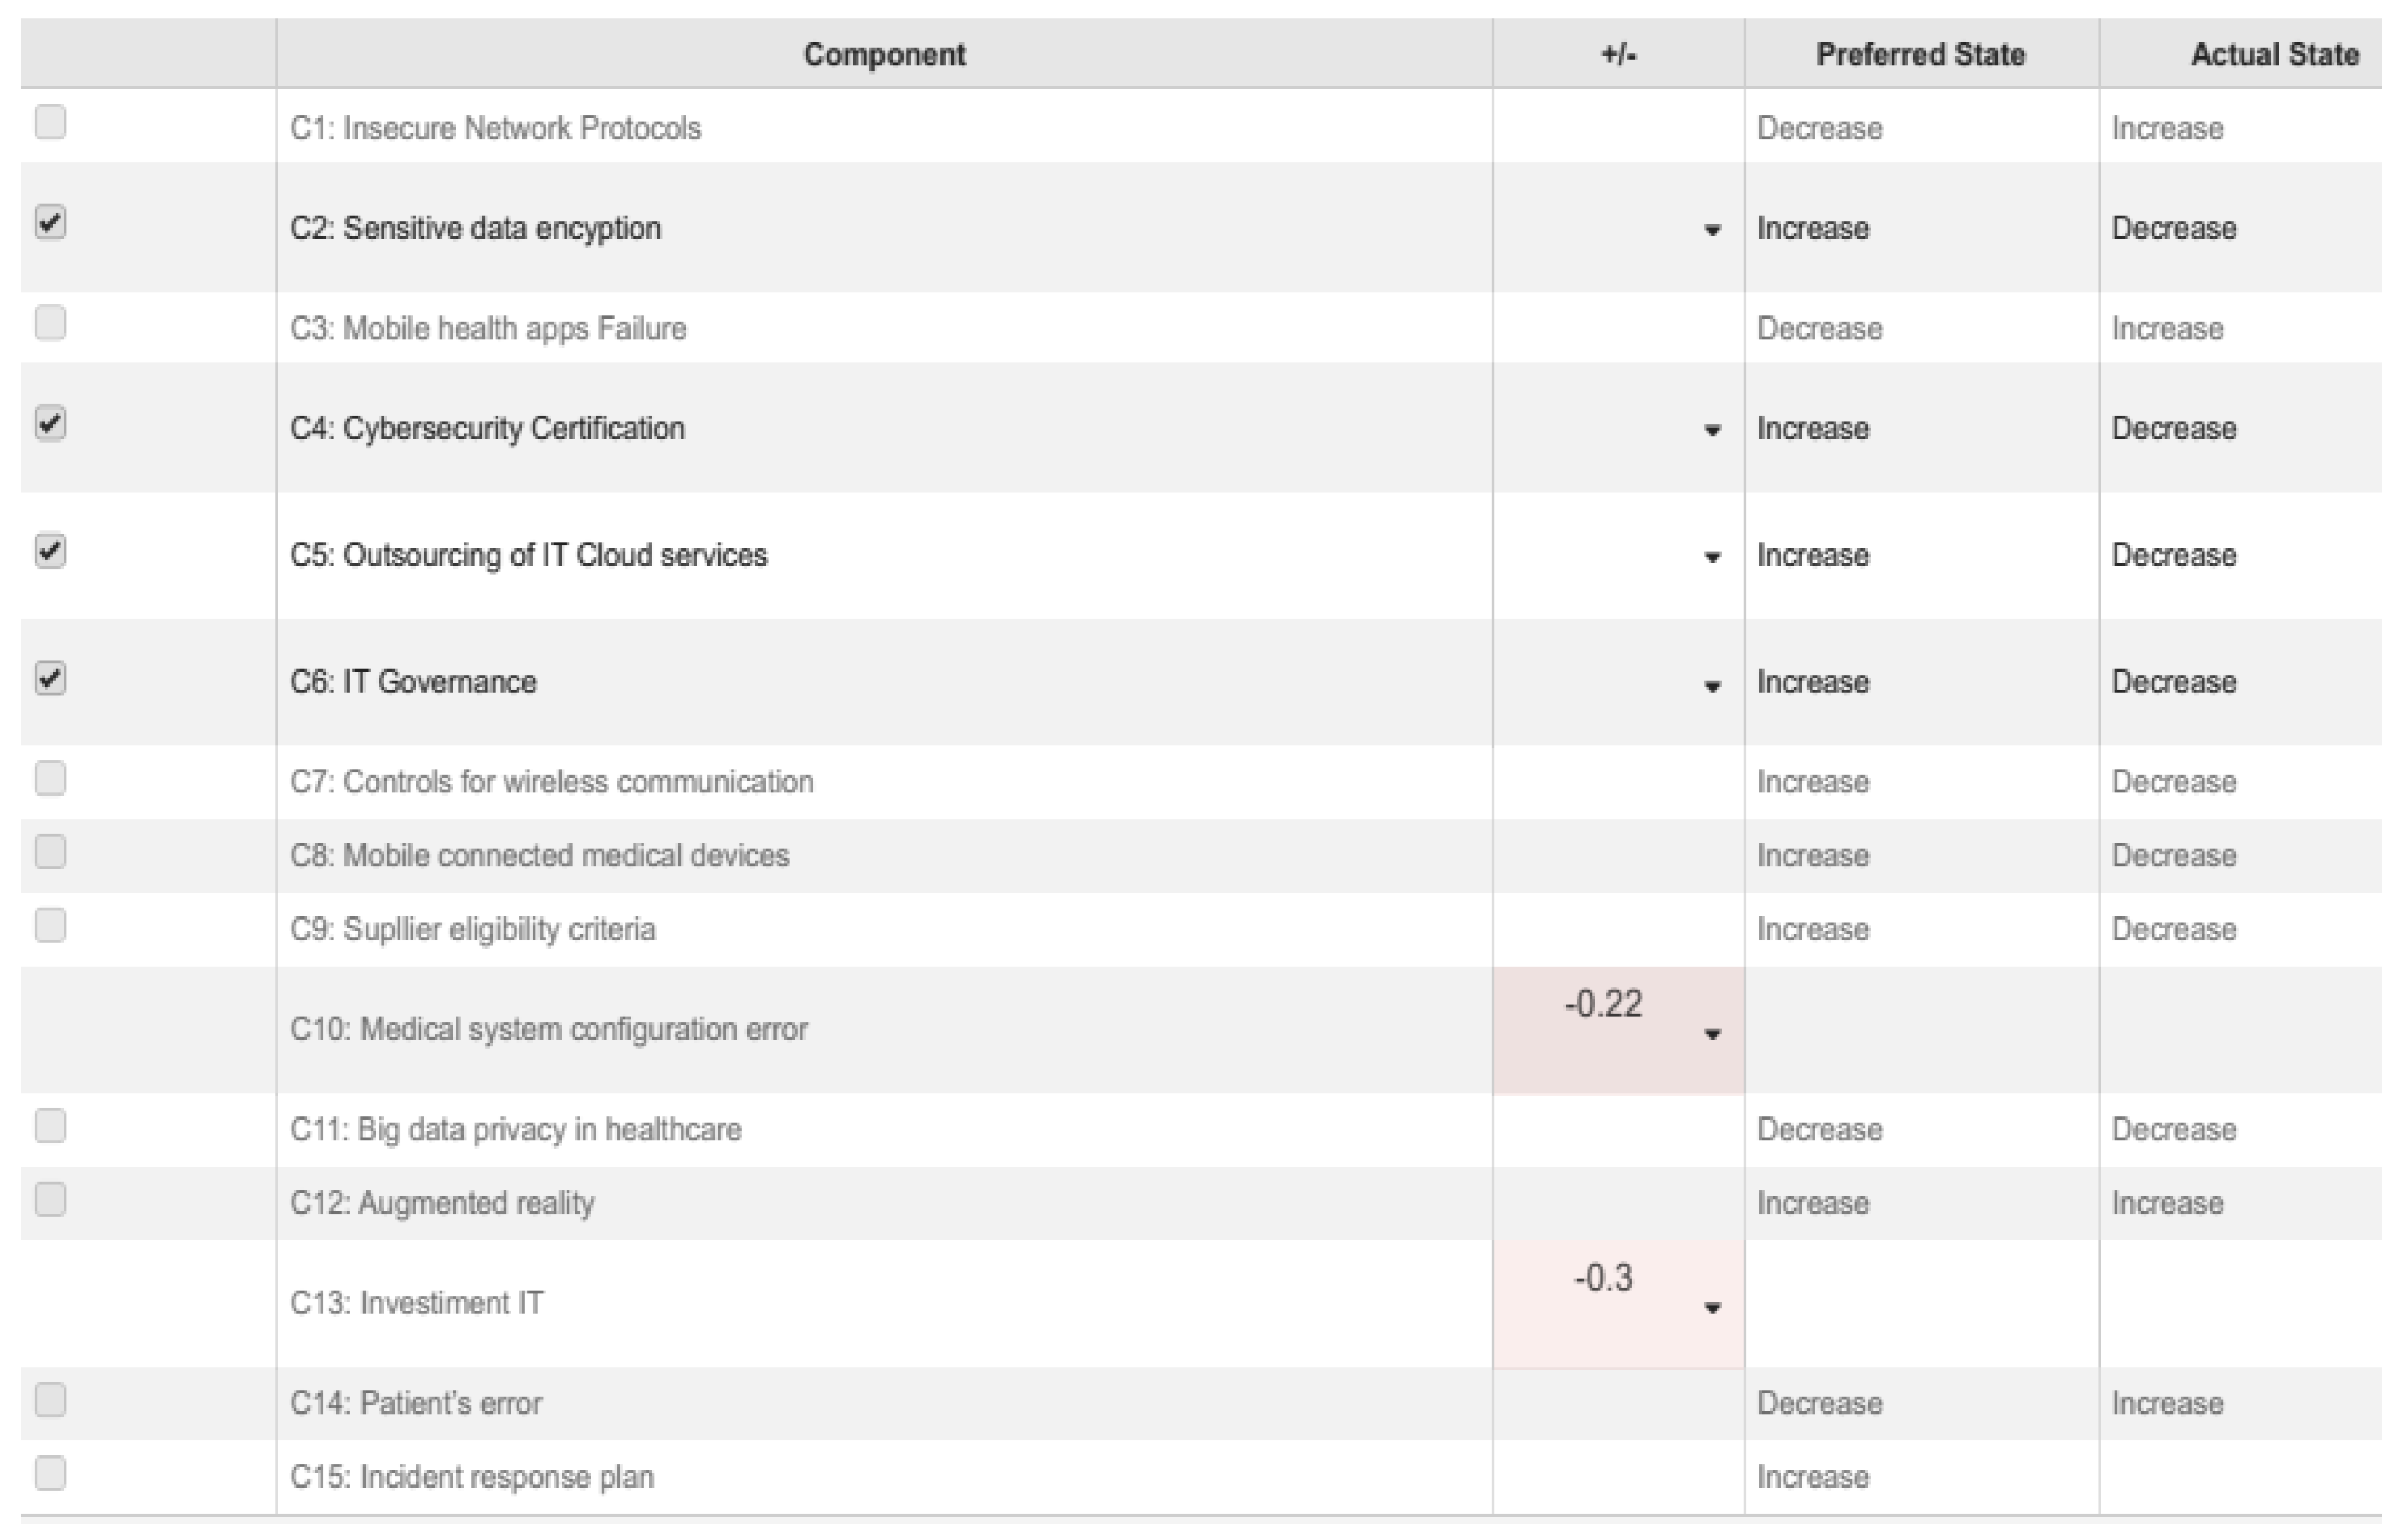
Task: Deselect the C6 IT Governance checkbox
Action: click(50, 678)
